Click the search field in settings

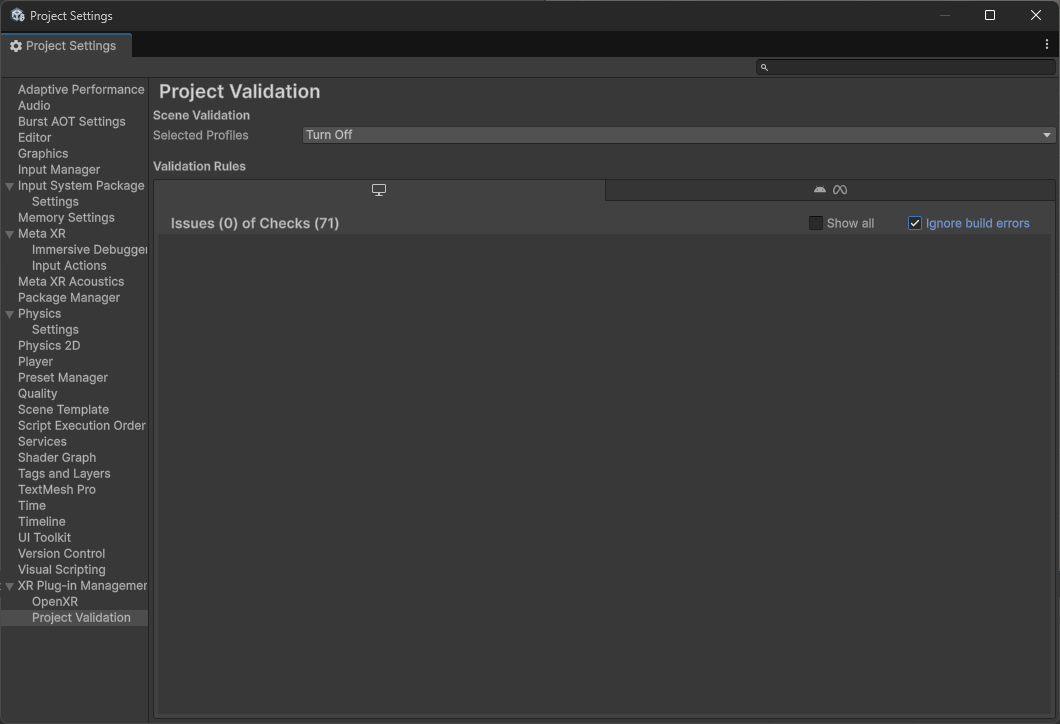[906, 67]
